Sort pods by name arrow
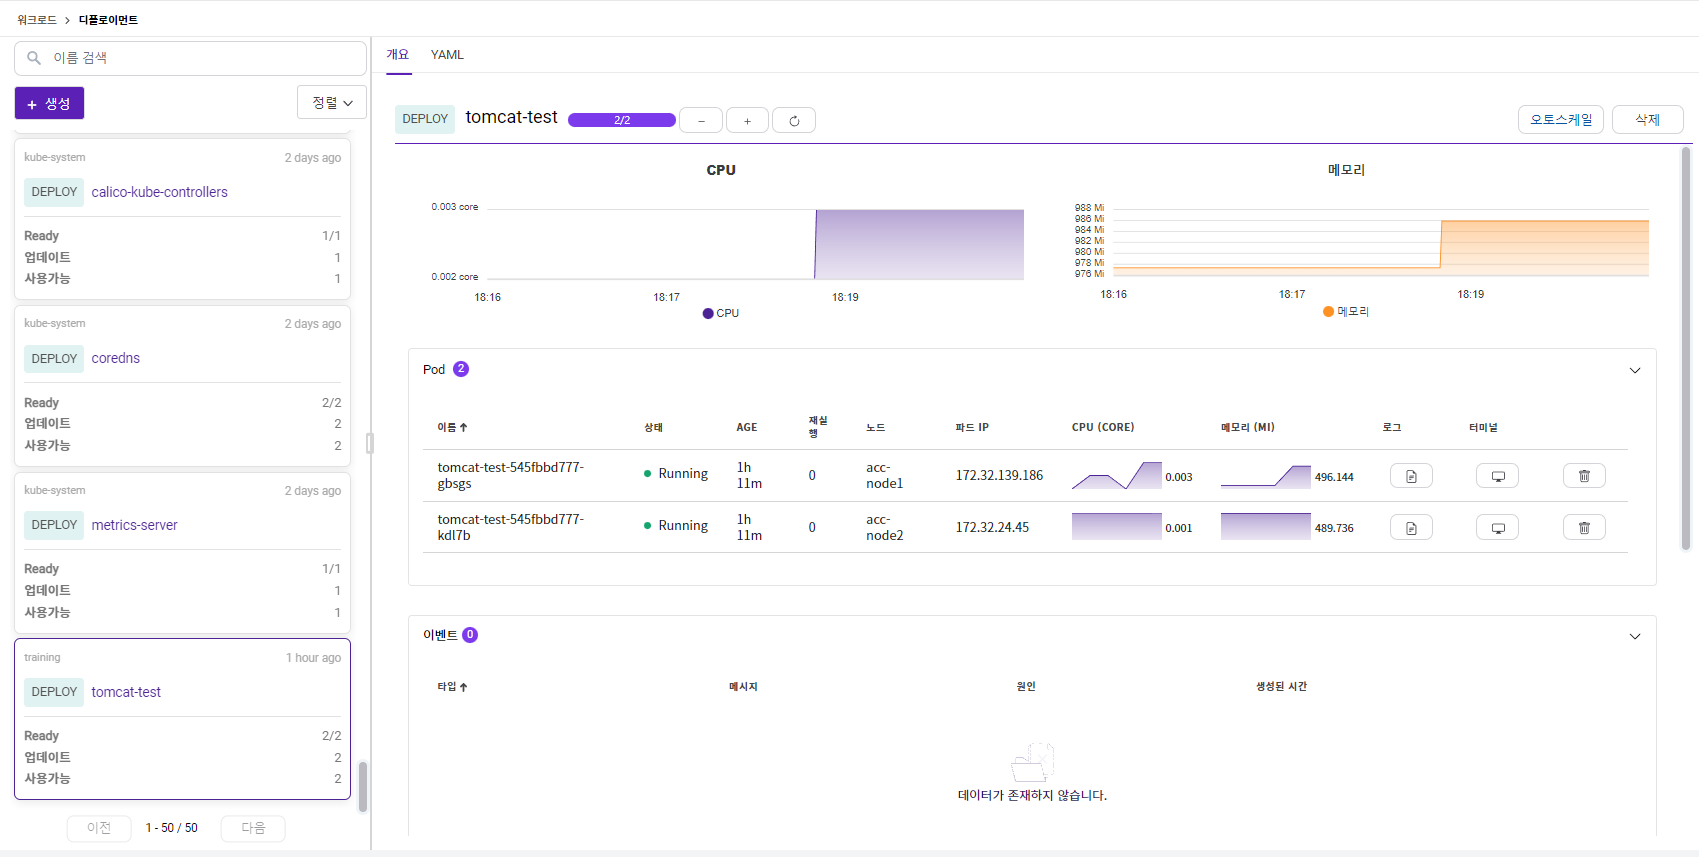The height and width of the screenshot is (857, 1699). (x=464, y=427)
